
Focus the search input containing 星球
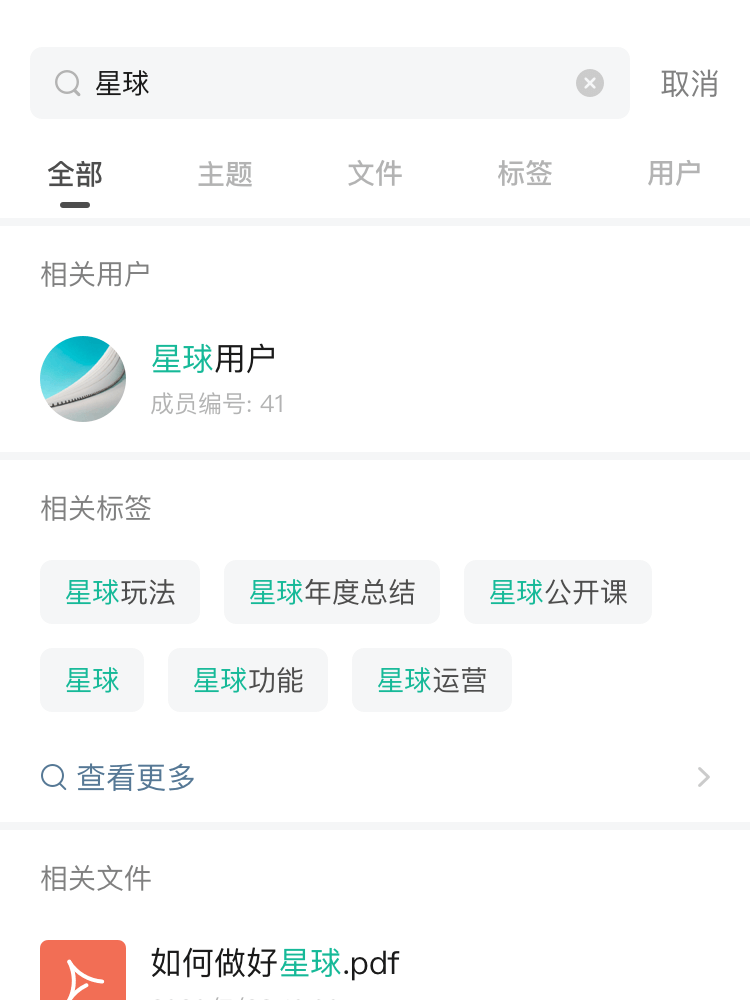click(x=330, y=83)
